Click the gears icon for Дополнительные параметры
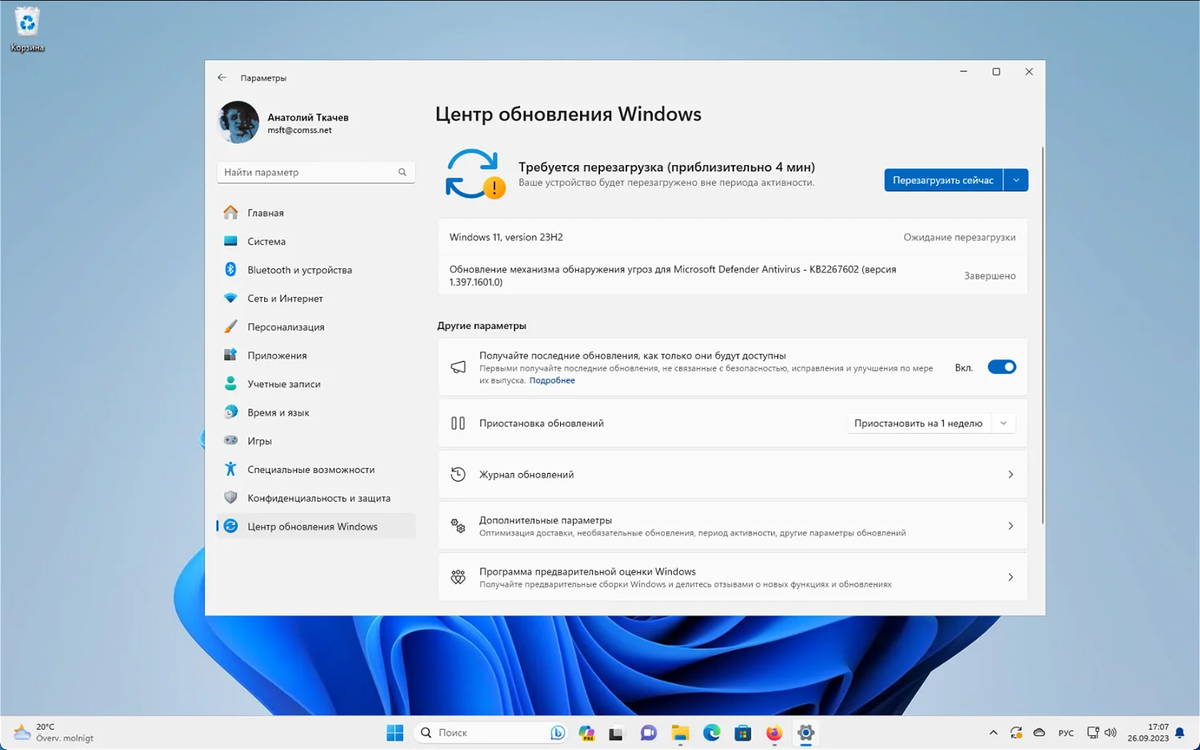 point(458,526)
